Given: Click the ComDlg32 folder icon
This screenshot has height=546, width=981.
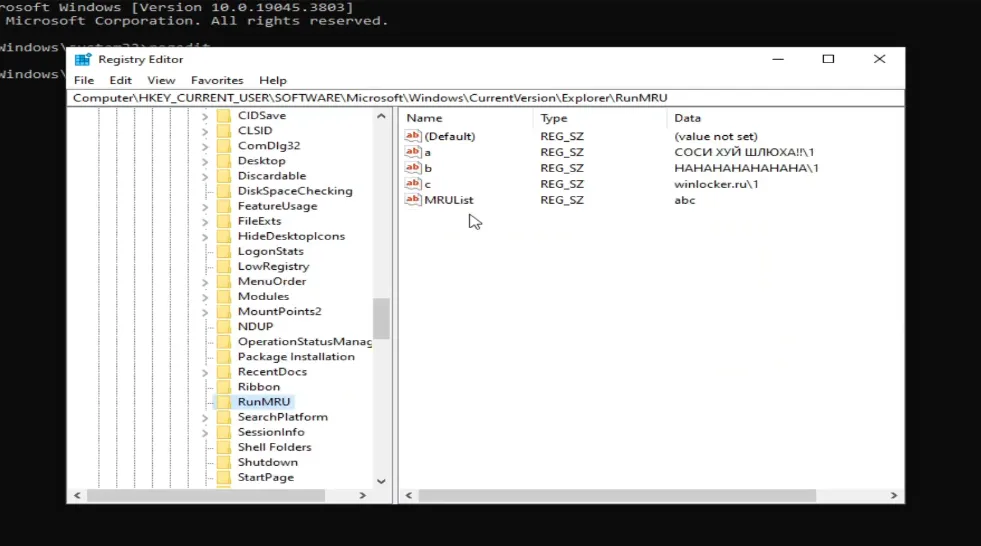Looking at the screenshot, I should [223, 145].
